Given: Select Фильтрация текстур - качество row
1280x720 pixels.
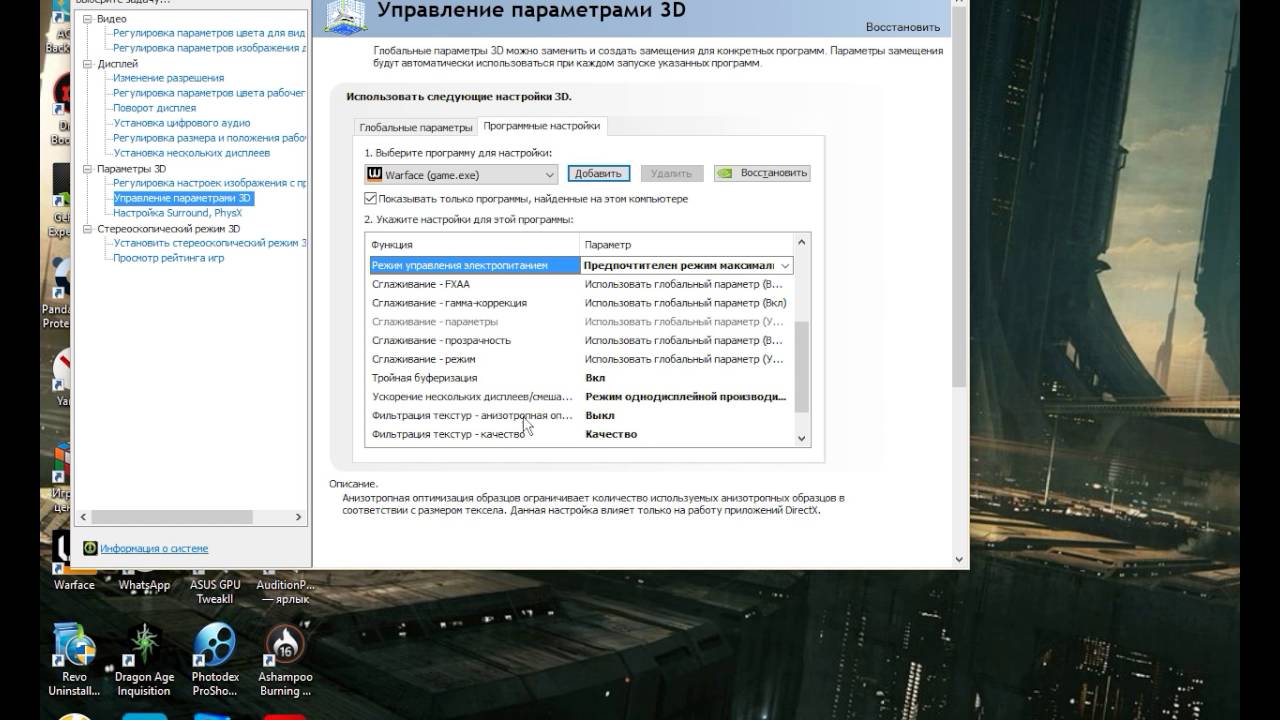Looking at the screenshot, I should (x=579, y=434).
